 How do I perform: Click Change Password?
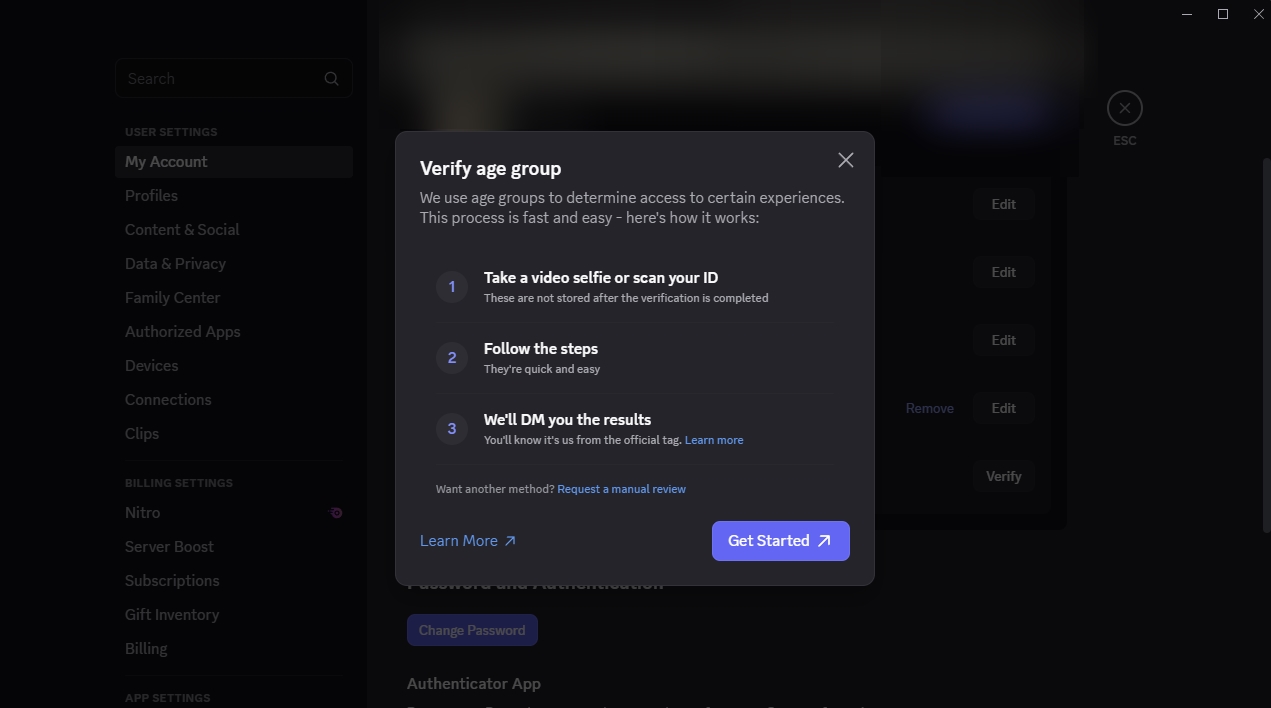(x=471, y=630)
